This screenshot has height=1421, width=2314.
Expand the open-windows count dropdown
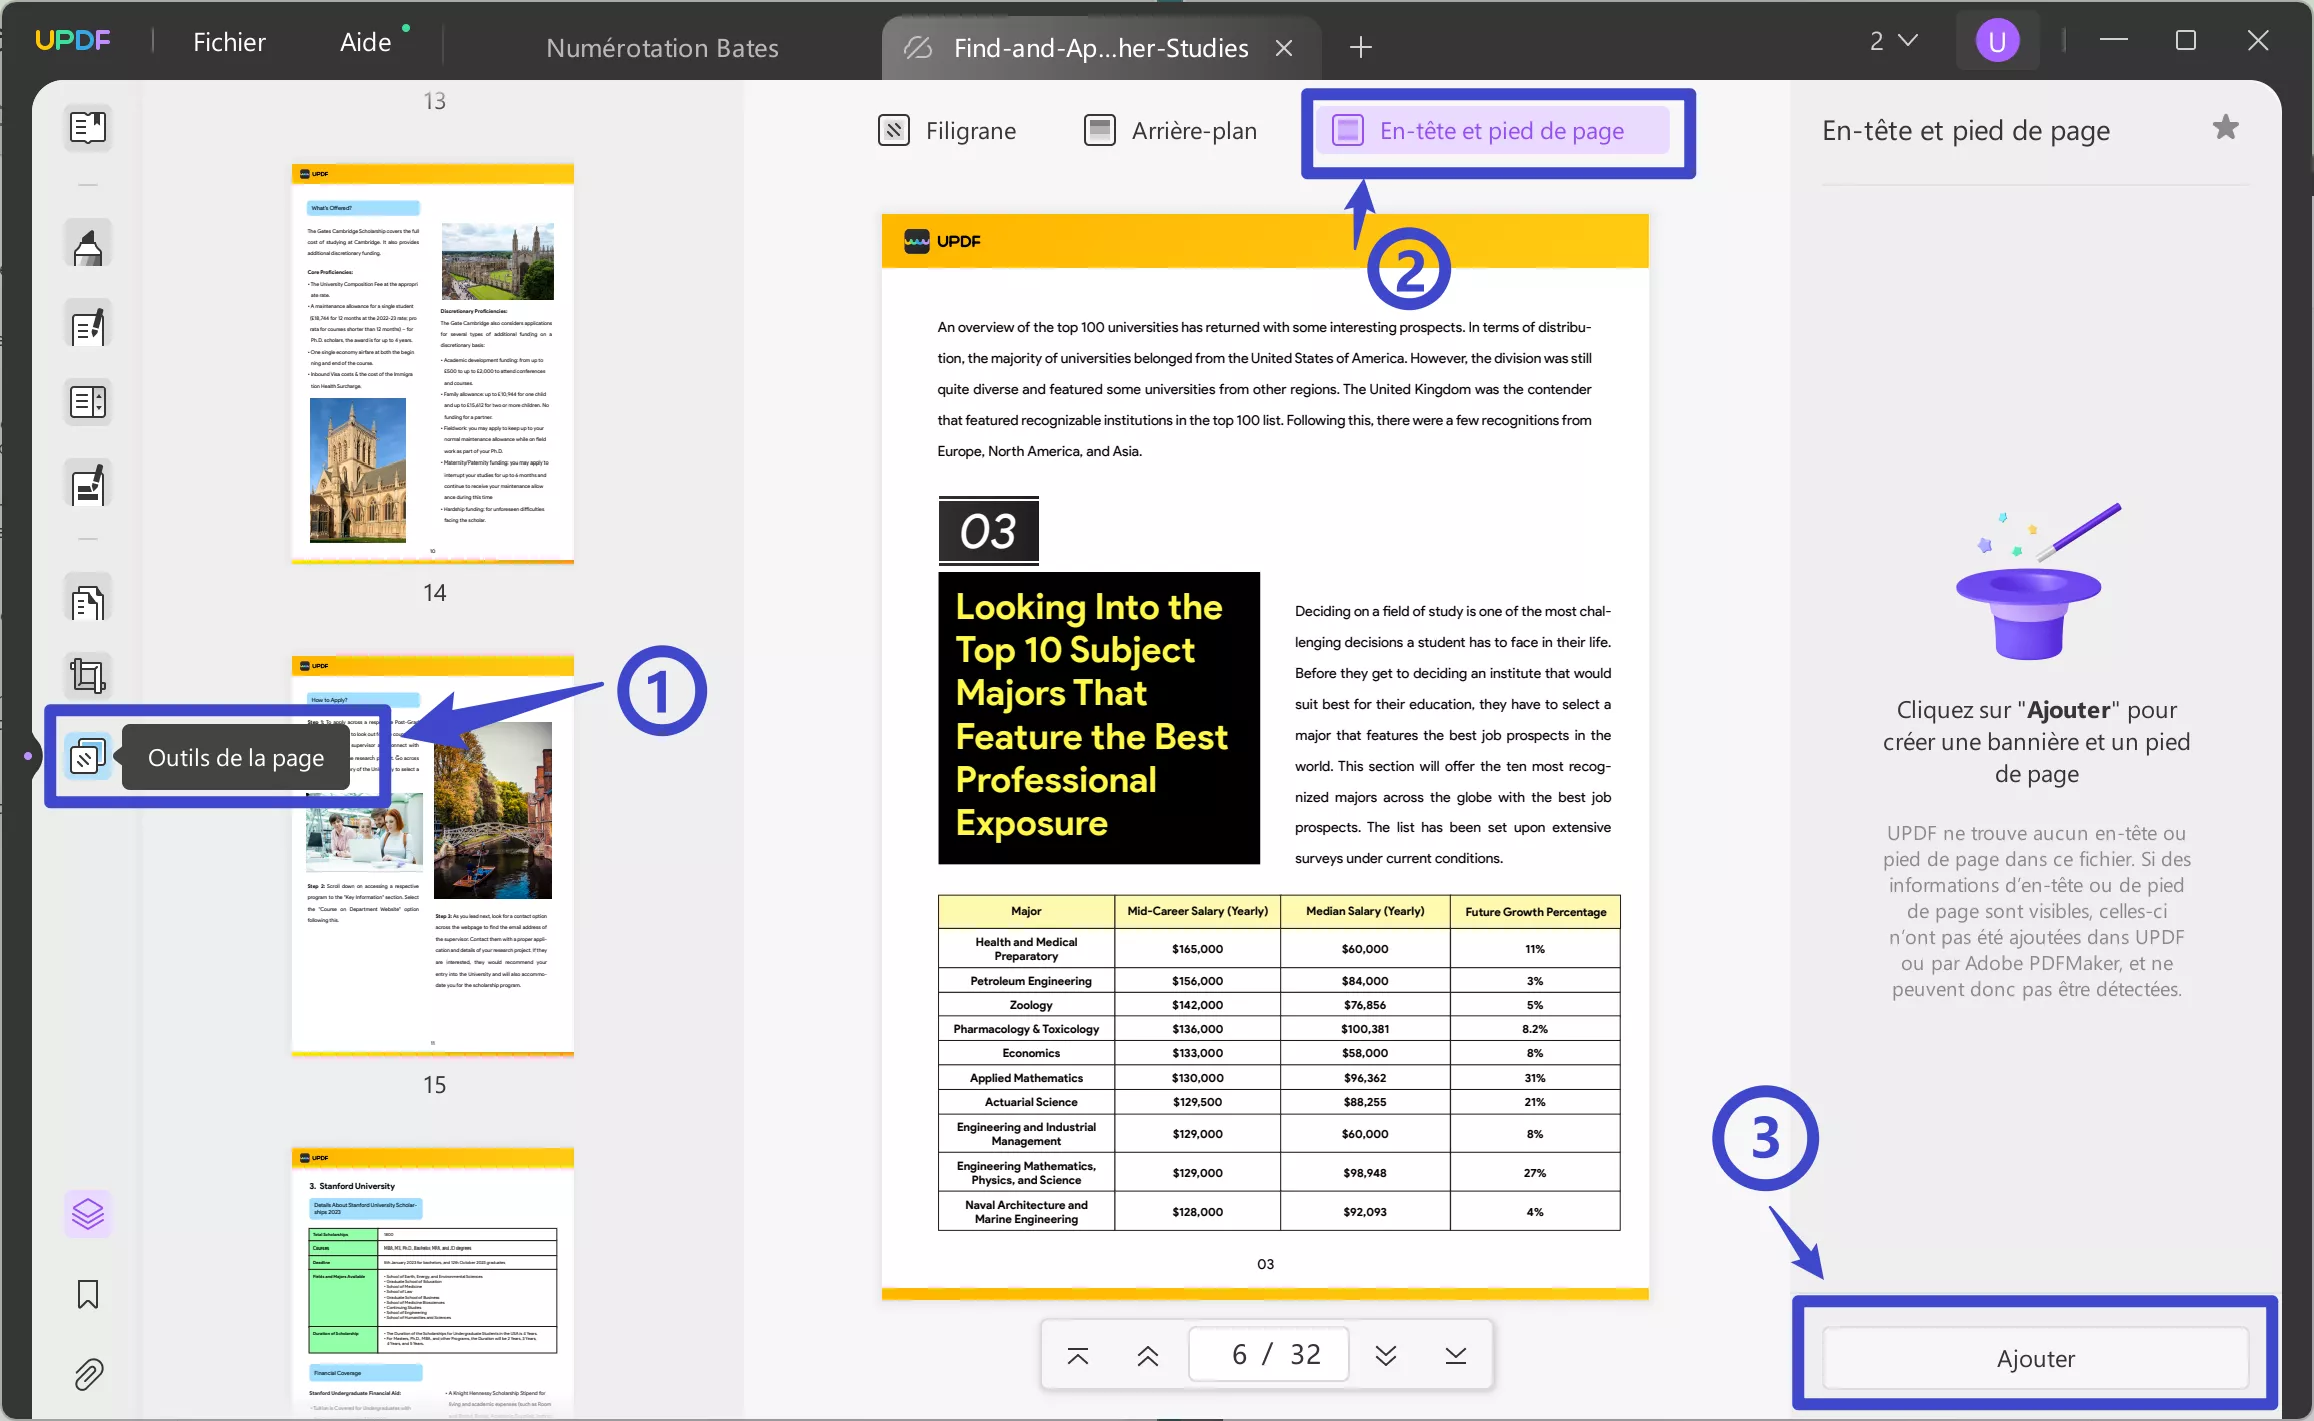pos(1893,41)
